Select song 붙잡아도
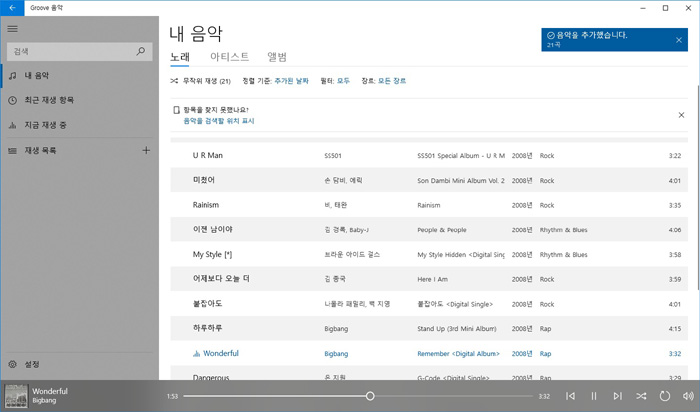 pyautogui.click(x=207, y=304)
